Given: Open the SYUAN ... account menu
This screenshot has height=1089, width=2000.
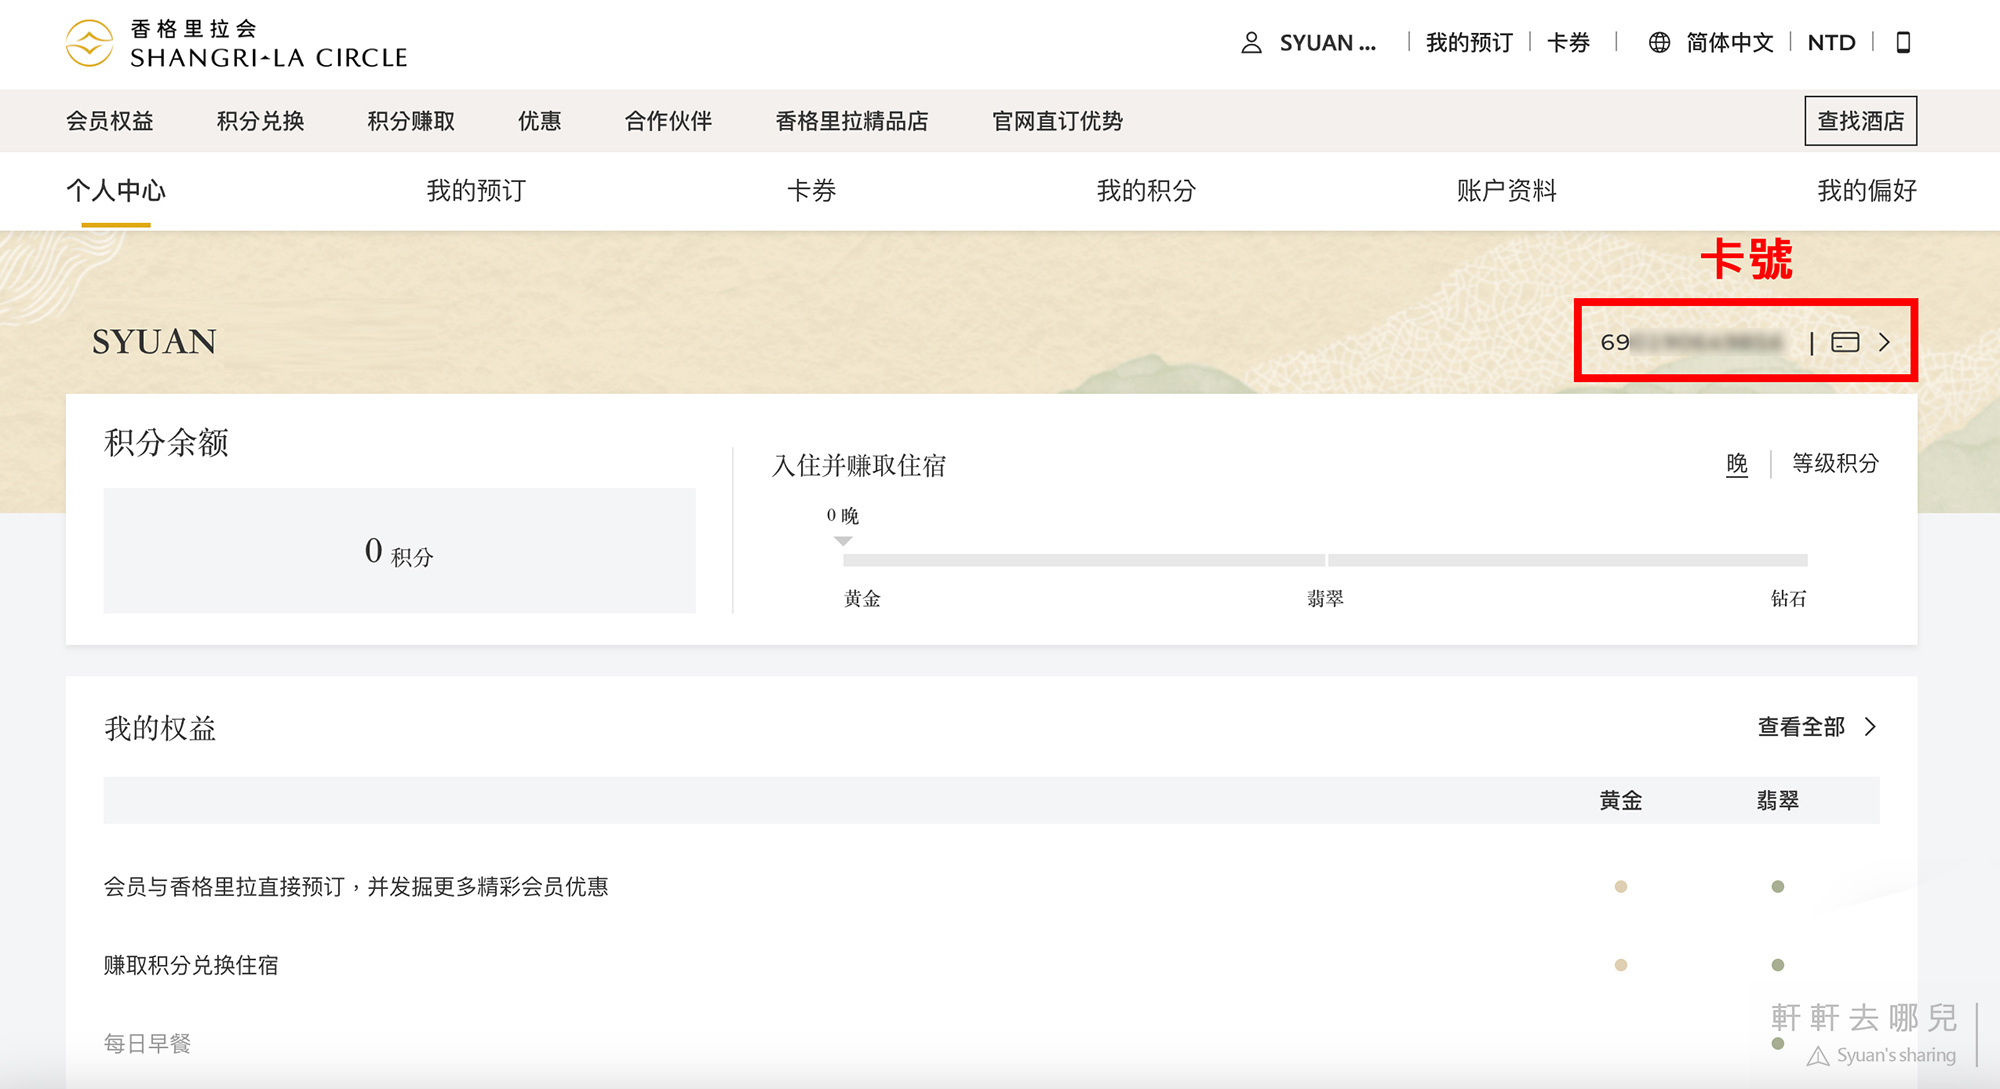Looking at the screenshot, I should coord(1328,43).
